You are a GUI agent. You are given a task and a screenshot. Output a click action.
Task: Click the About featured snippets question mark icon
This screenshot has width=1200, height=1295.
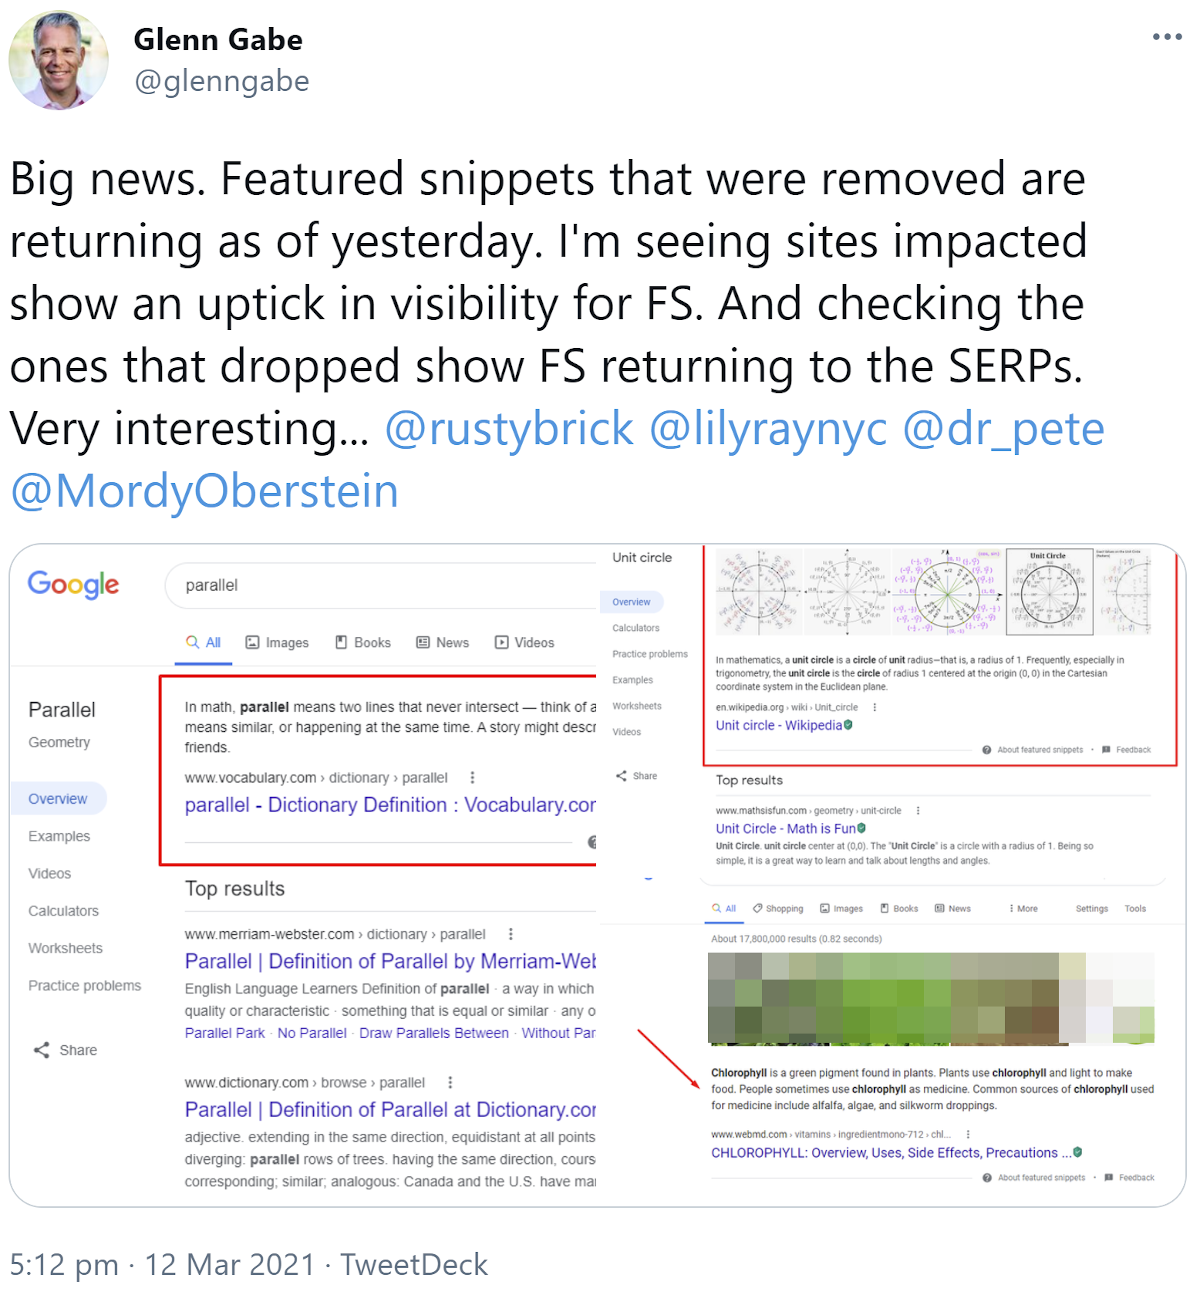pyautogui.click(x=987, y=749)
